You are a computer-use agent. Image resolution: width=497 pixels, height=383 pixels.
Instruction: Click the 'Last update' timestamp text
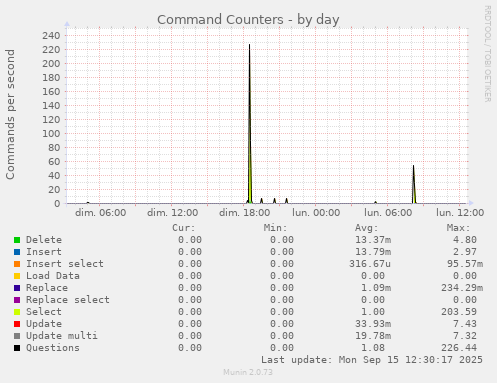point(372,360)
